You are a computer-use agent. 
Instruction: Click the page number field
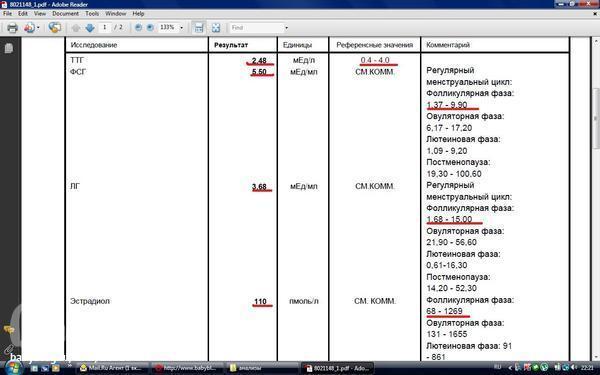[x=104, y=28]
